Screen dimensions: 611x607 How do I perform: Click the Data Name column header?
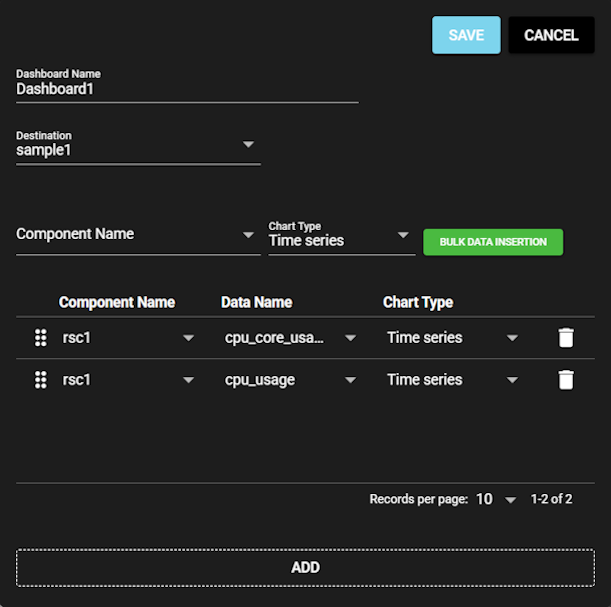click(x=256, y=302)
